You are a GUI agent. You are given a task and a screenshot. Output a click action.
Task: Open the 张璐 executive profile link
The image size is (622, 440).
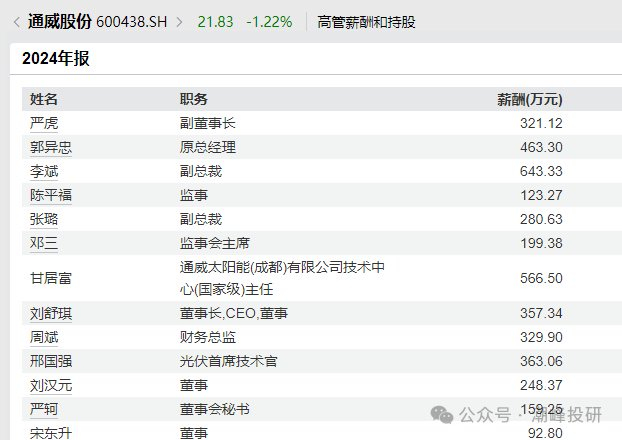click(x=44, y=219)
